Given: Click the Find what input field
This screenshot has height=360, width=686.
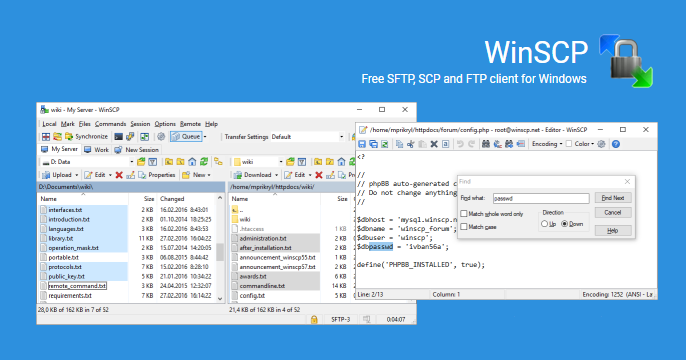Looking at the screenshot, I should (x=541, y=198).
